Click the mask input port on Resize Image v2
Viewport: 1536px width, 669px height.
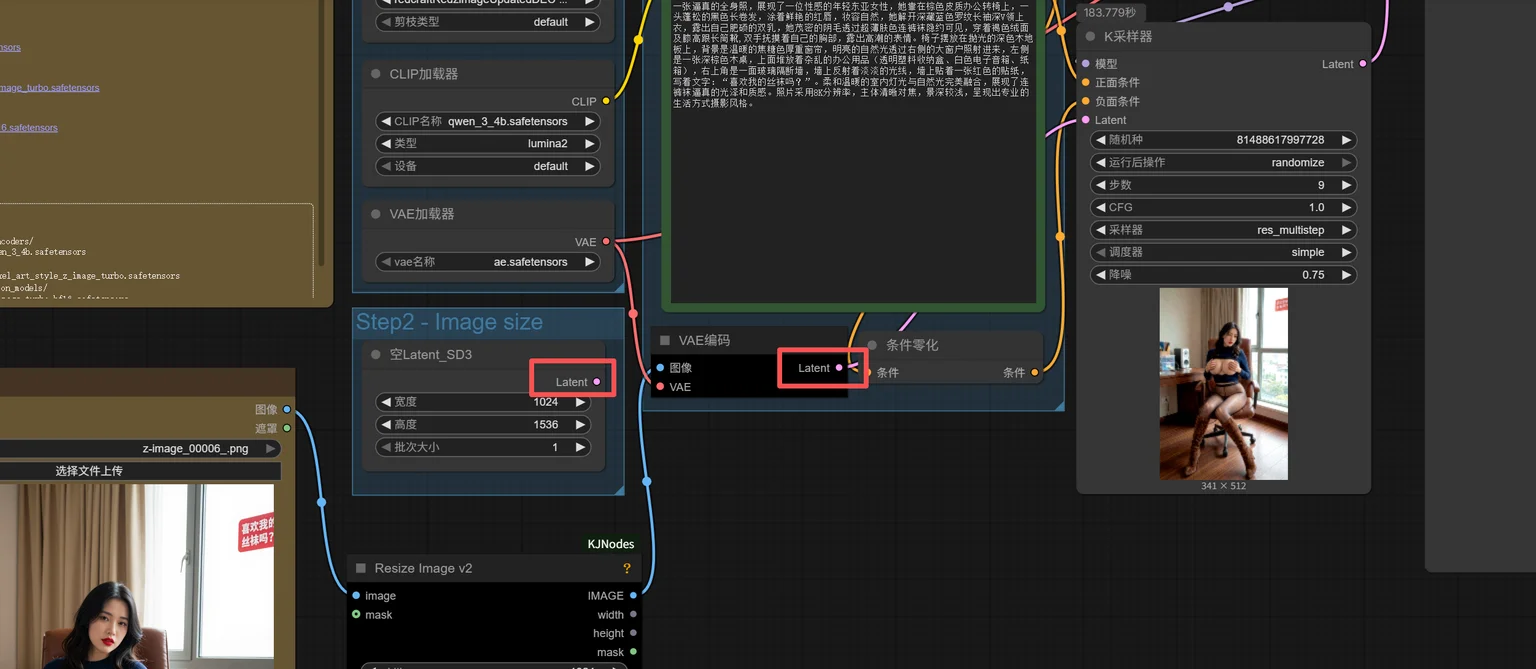[x=356, y=615]
